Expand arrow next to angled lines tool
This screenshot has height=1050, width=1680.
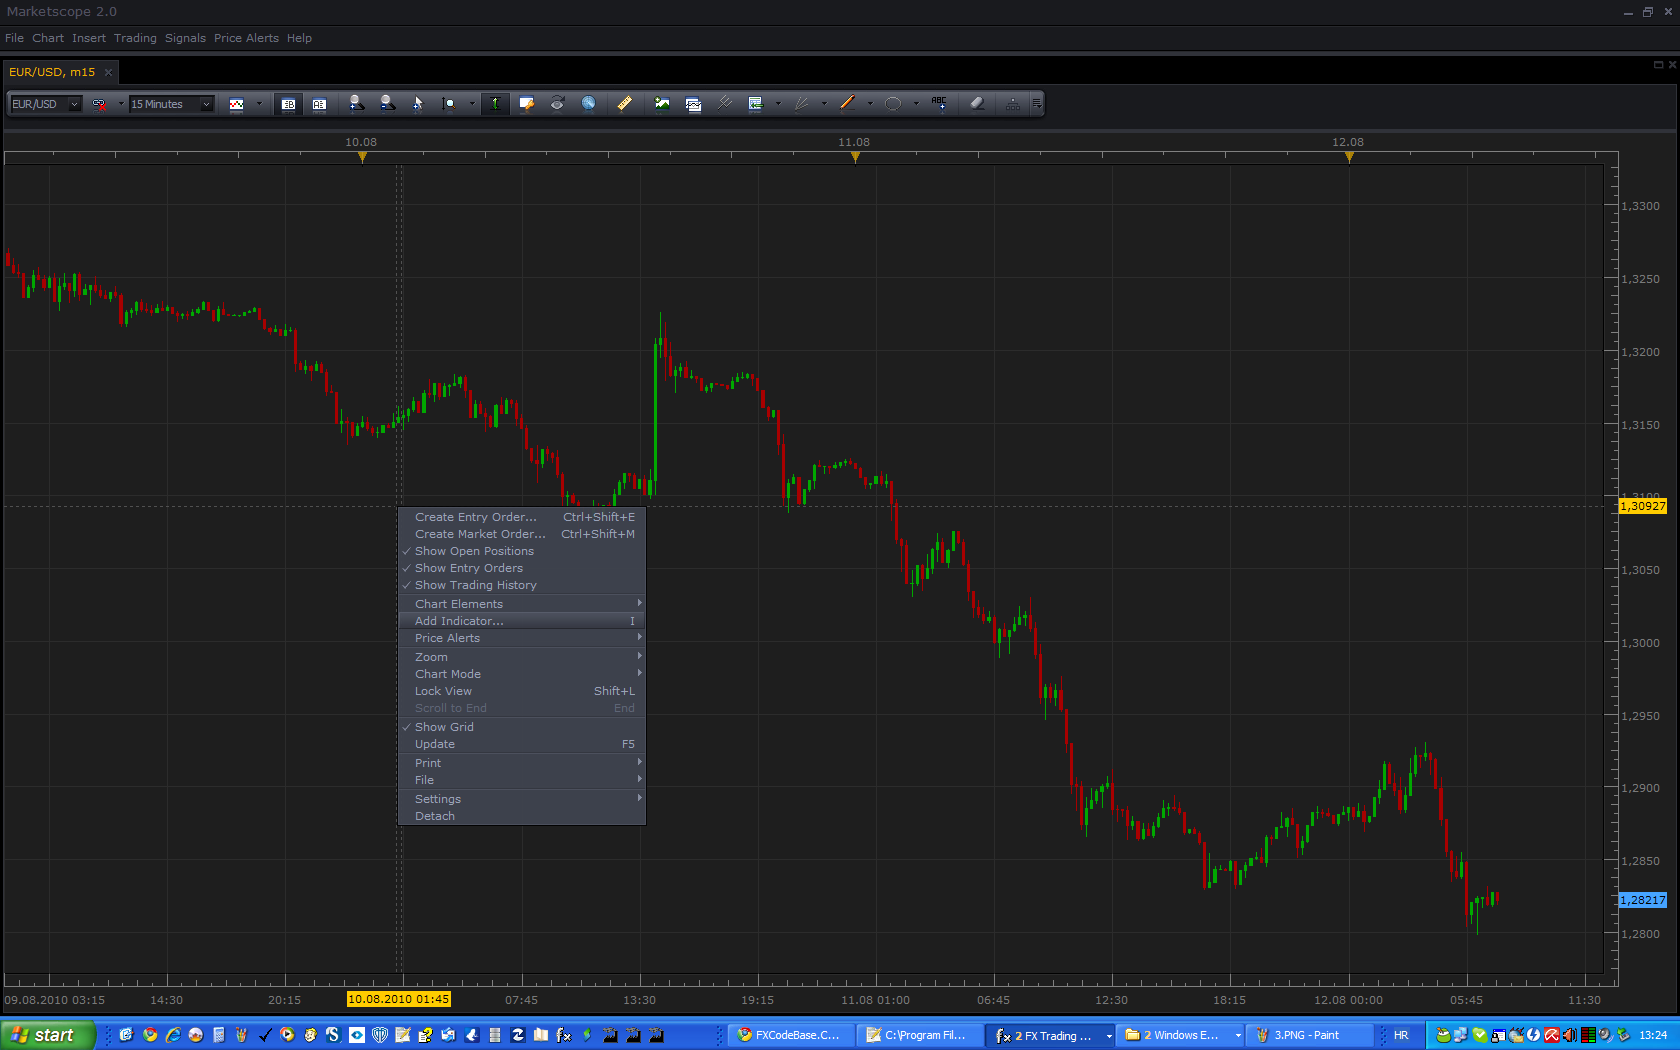pyautogui.click(x=824, y=104)
